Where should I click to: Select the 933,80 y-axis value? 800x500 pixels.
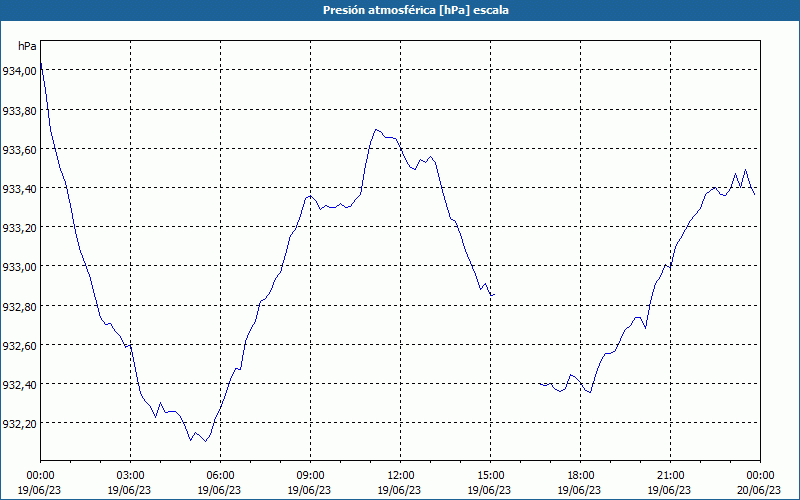point(19,110)
